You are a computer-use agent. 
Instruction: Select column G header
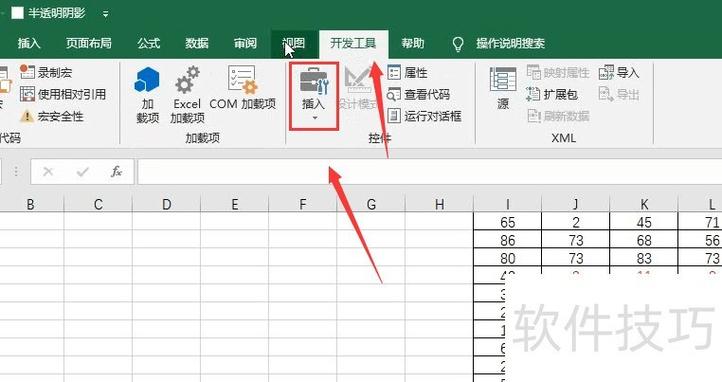click(371, 204)
